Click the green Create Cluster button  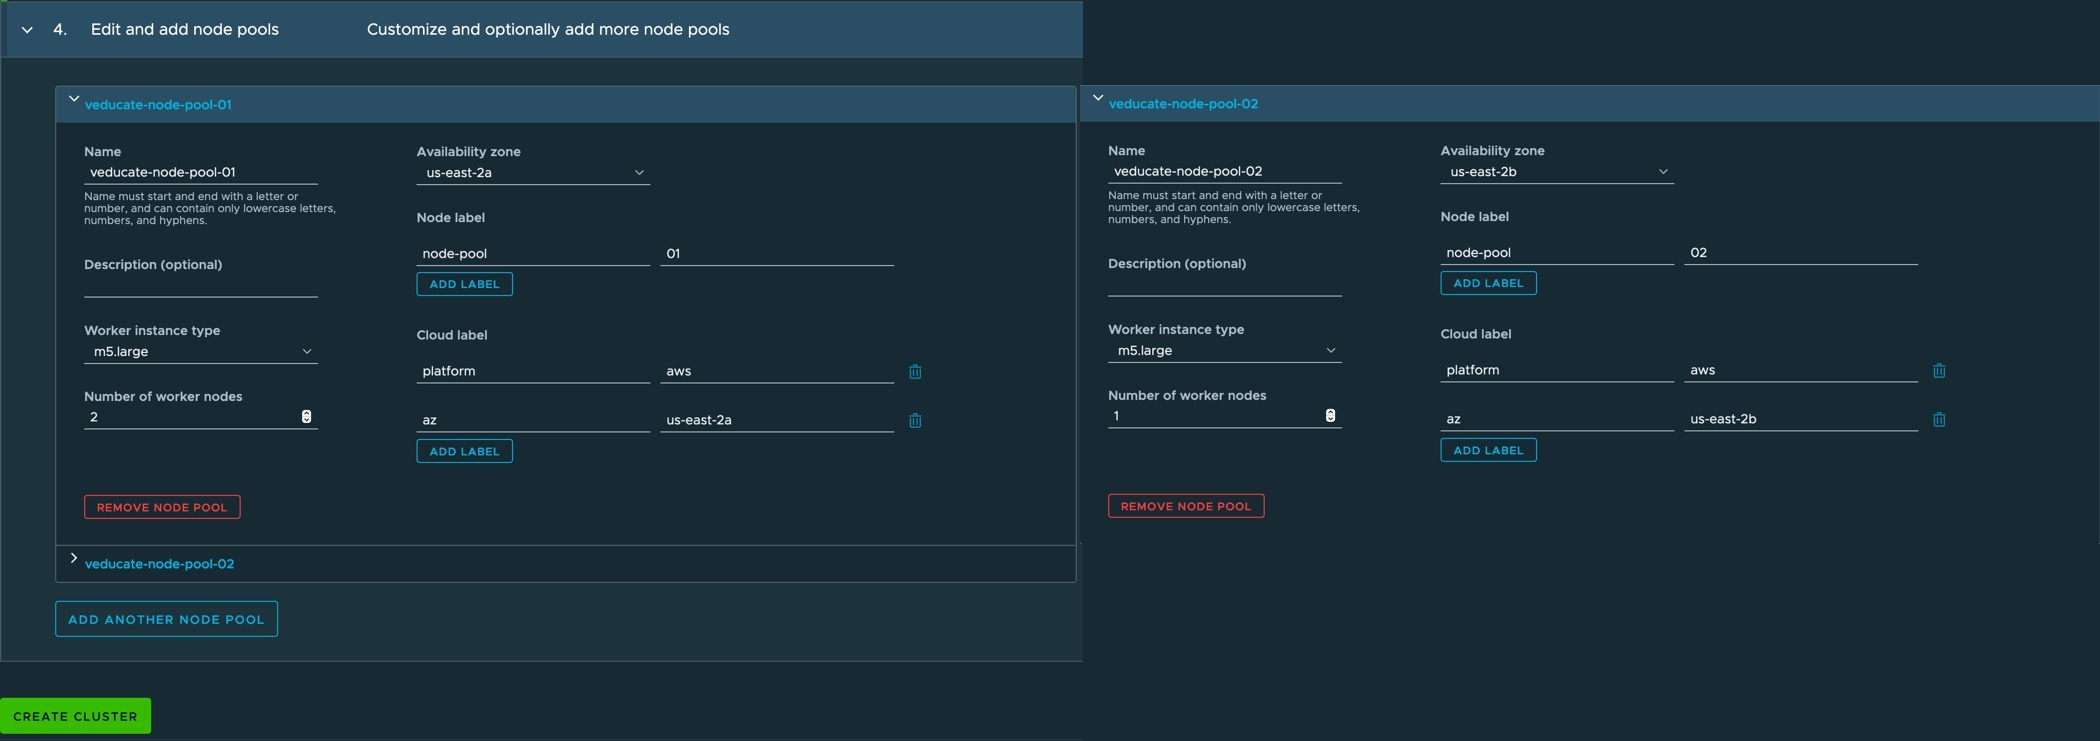pos(75,716)
